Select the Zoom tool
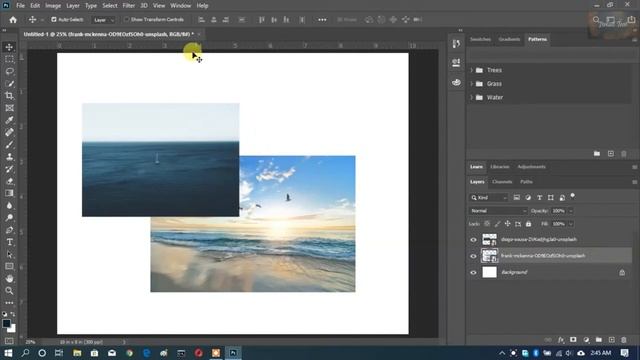The width and height of the screenshot is (640, 360). [9, 291]
